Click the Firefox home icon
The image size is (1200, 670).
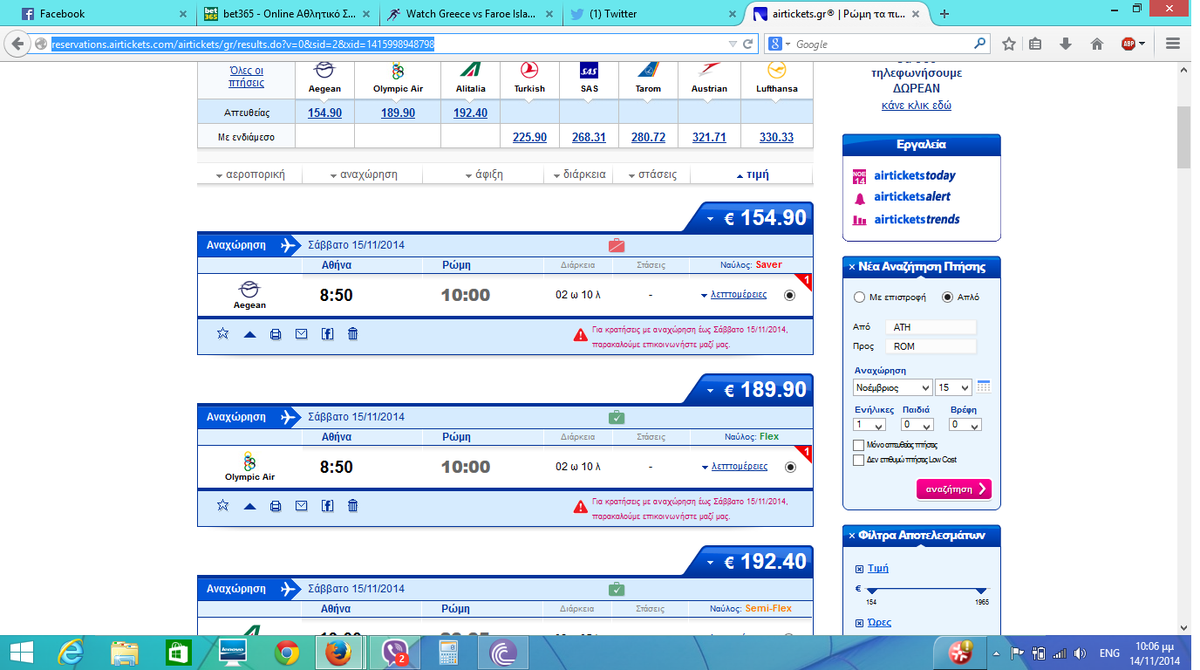click(x=1097, y=44)
